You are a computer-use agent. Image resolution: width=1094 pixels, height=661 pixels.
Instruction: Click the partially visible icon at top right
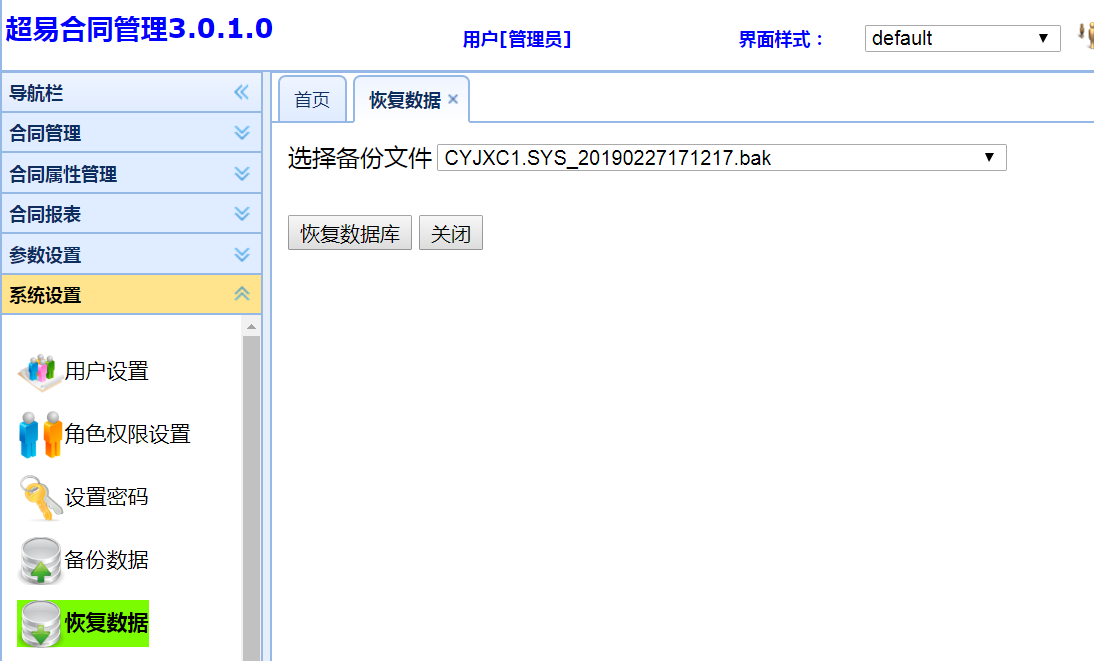pyautogui.click(x=1086, y=36)
